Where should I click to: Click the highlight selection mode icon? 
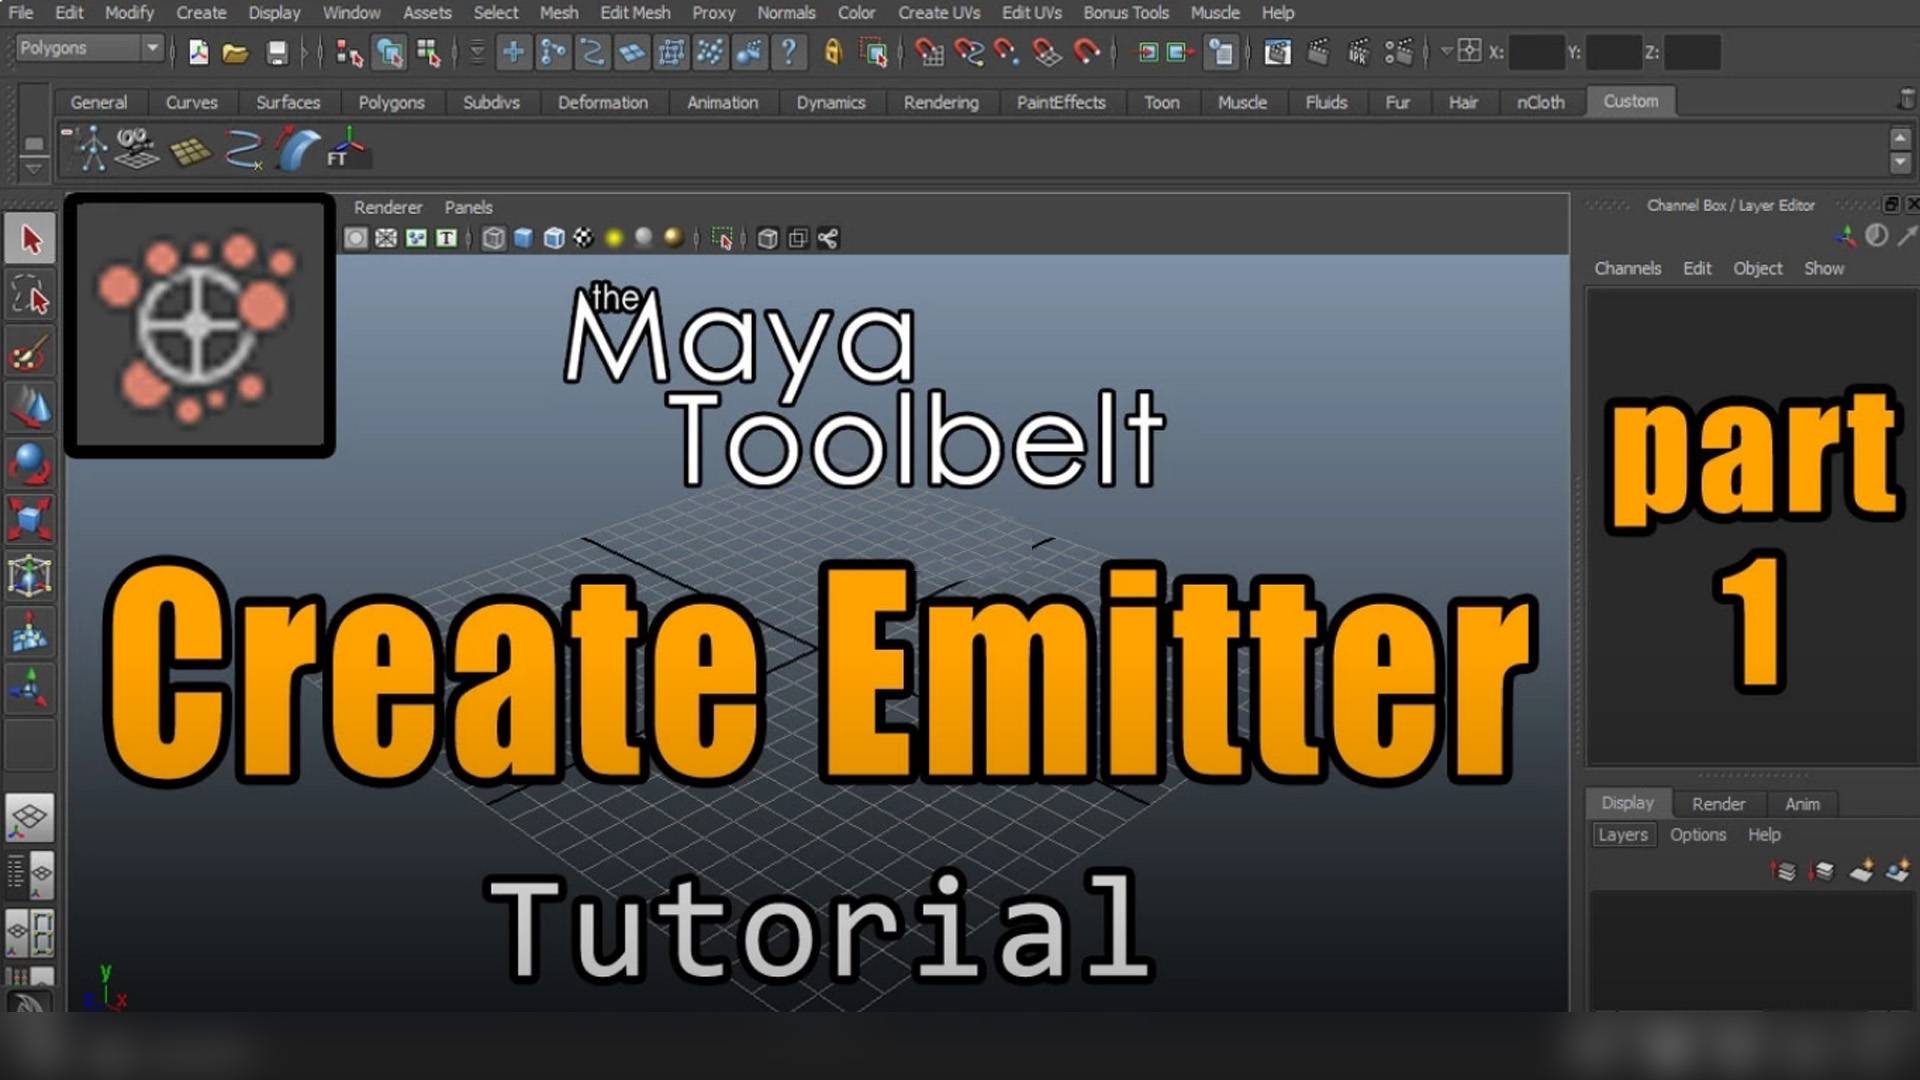[874, 52]
